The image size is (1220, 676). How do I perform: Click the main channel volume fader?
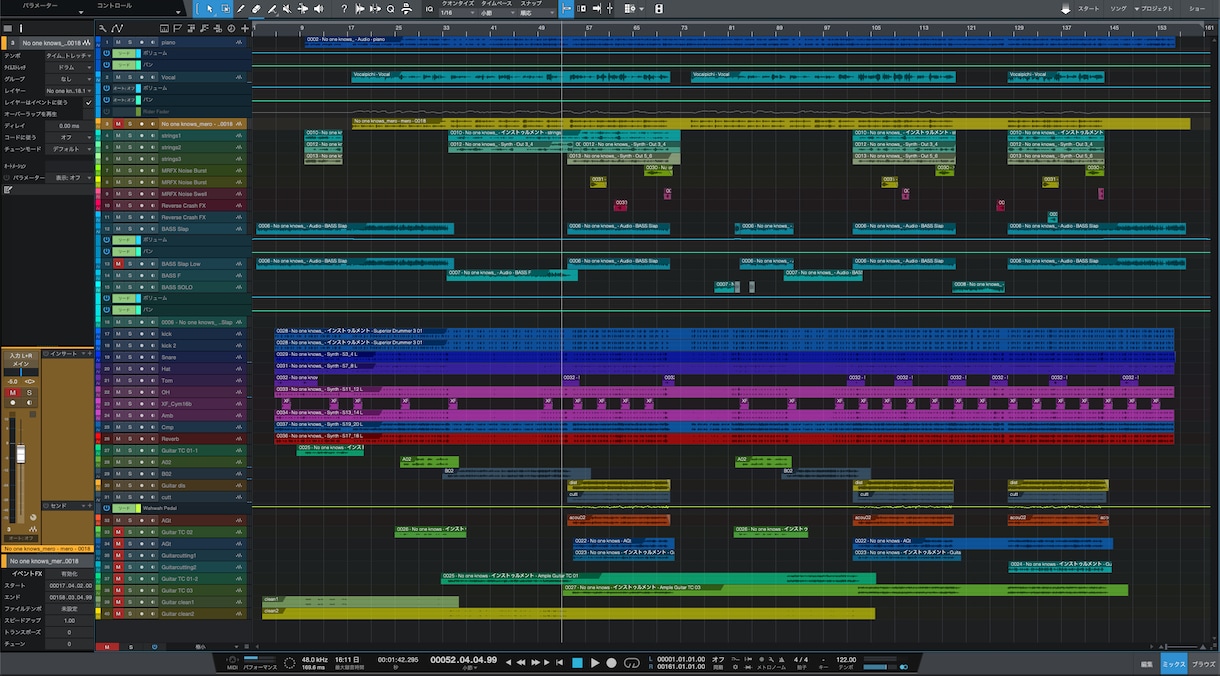(x=18, y=455)
